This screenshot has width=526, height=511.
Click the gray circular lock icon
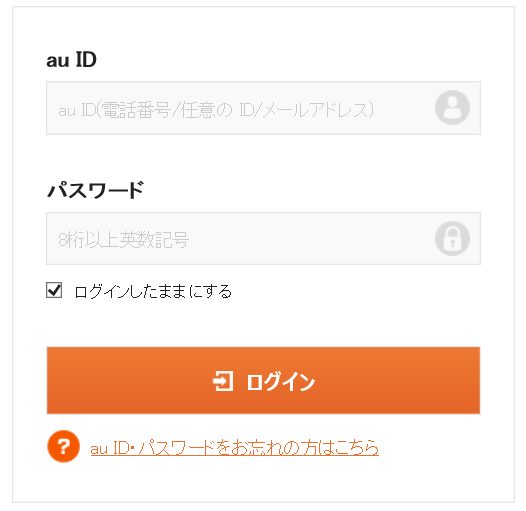click(452, 238)
